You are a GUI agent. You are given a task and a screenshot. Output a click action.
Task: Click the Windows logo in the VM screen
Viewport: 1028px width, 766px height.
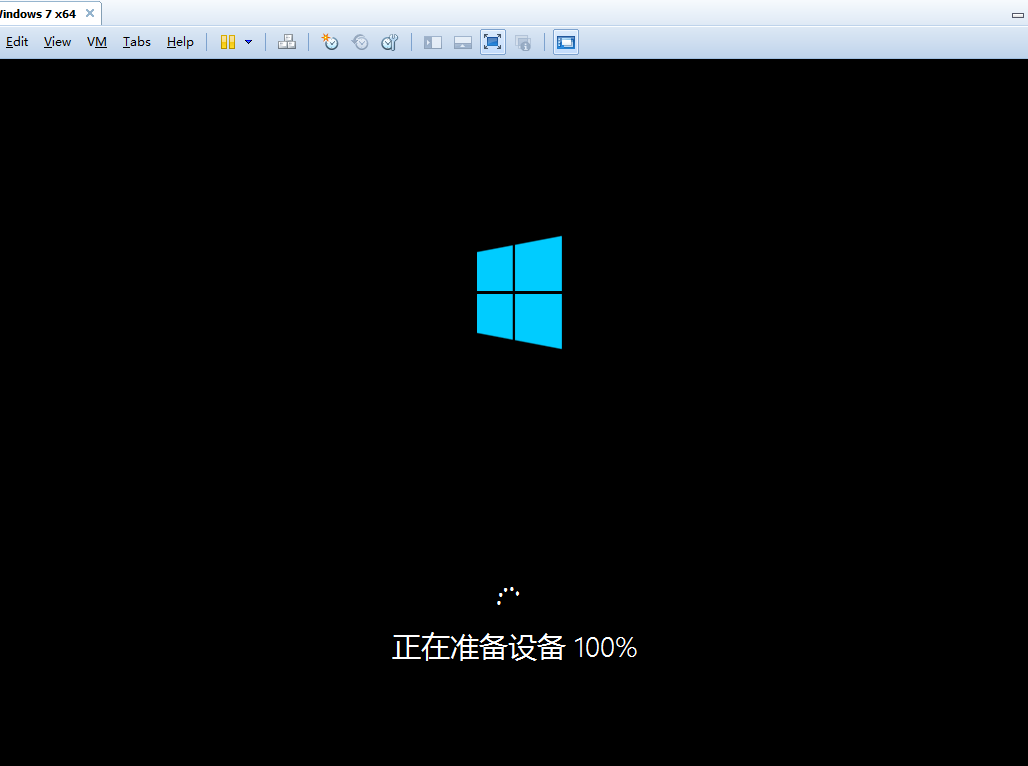519,292
